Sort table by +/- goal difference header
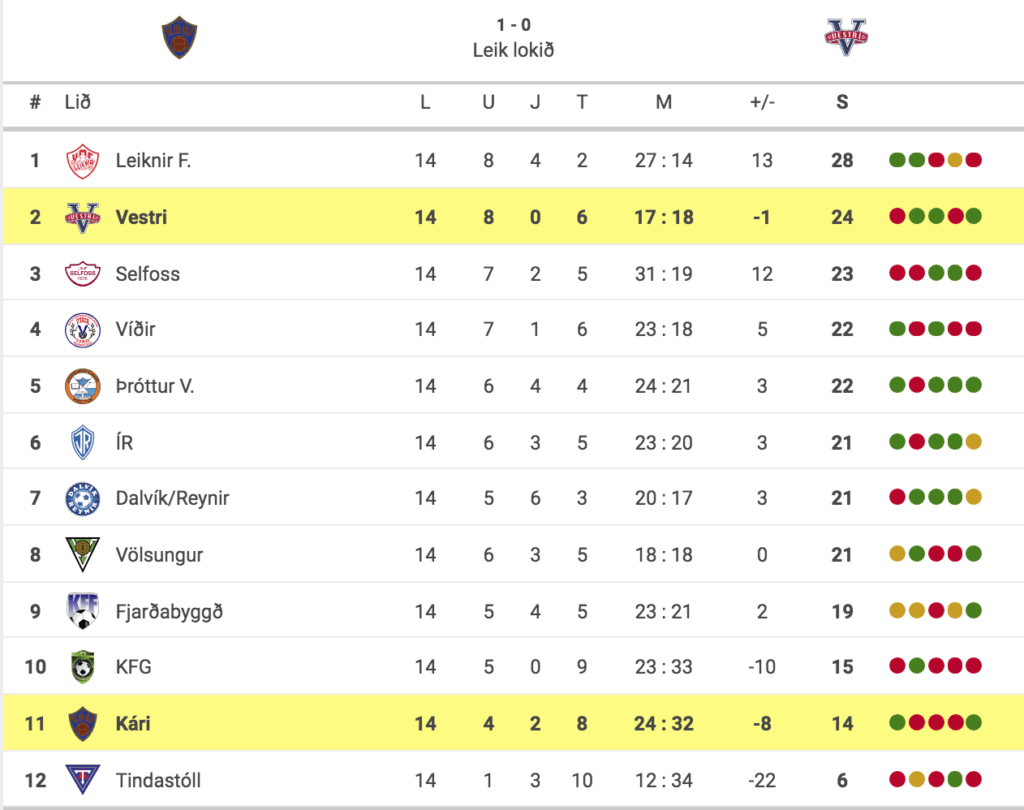 (x=762, y=102)
